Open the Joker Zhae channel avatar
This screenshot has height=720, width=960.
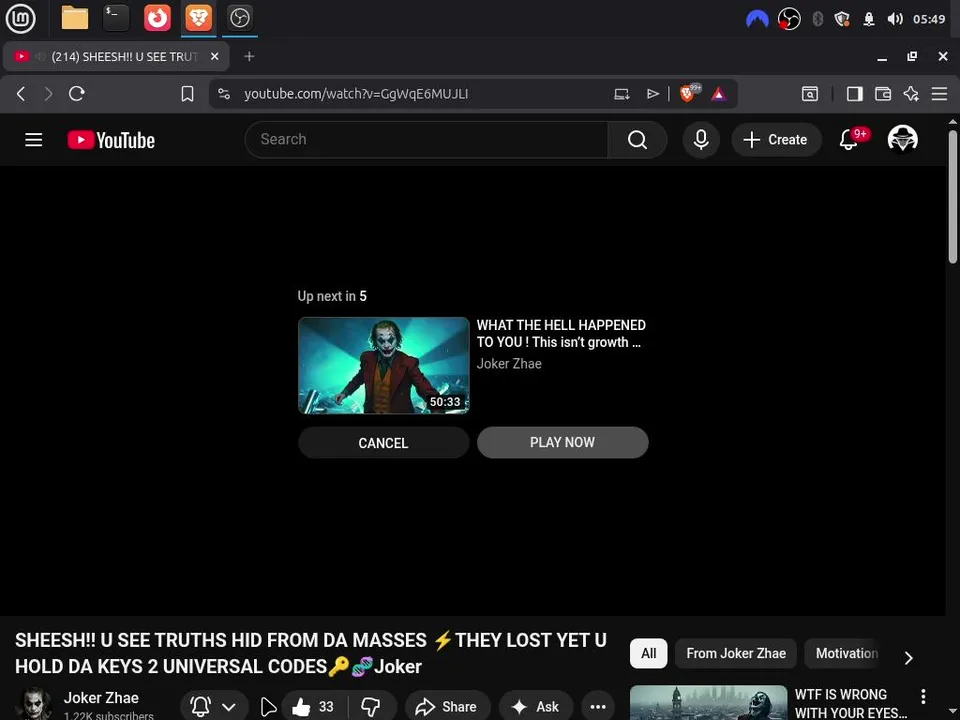coord(33,704)
